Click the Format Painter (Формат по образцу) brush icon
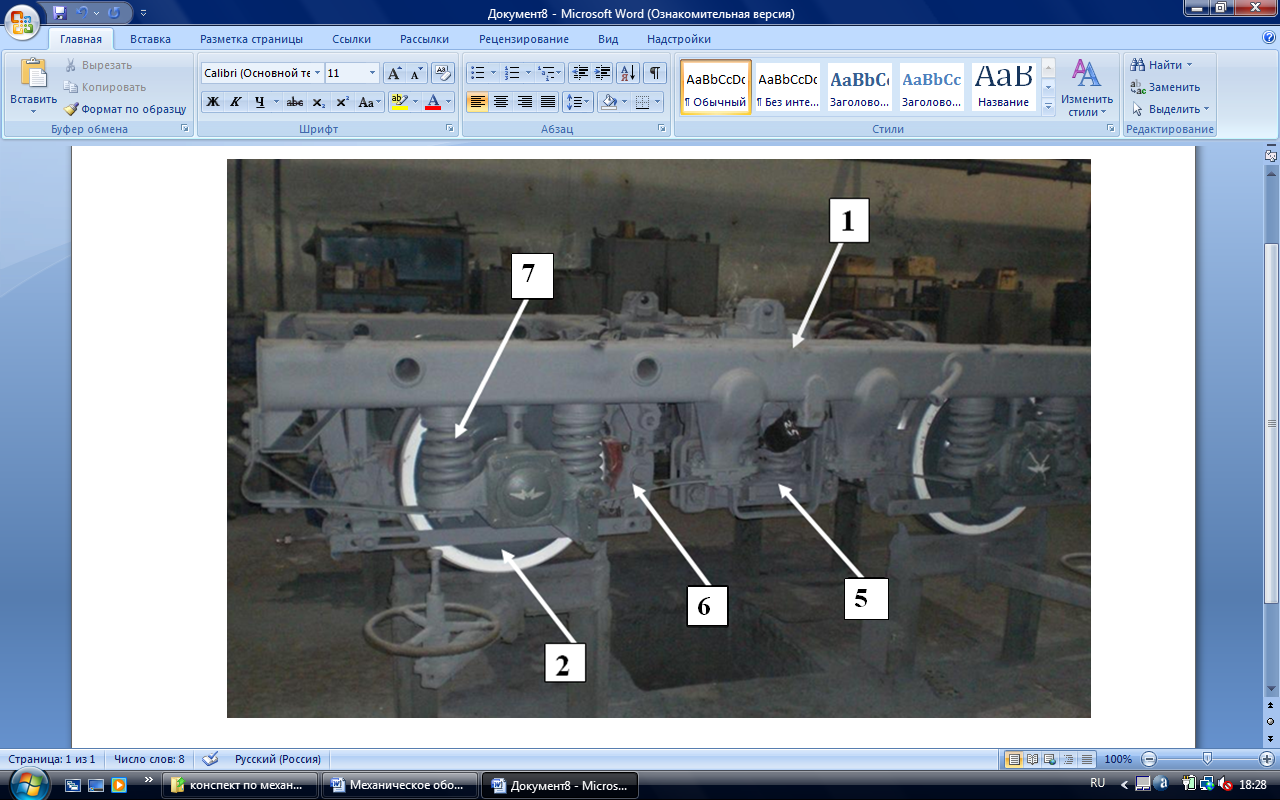The height and width of the screenshot is (800, 1280). tap(72, 109)
